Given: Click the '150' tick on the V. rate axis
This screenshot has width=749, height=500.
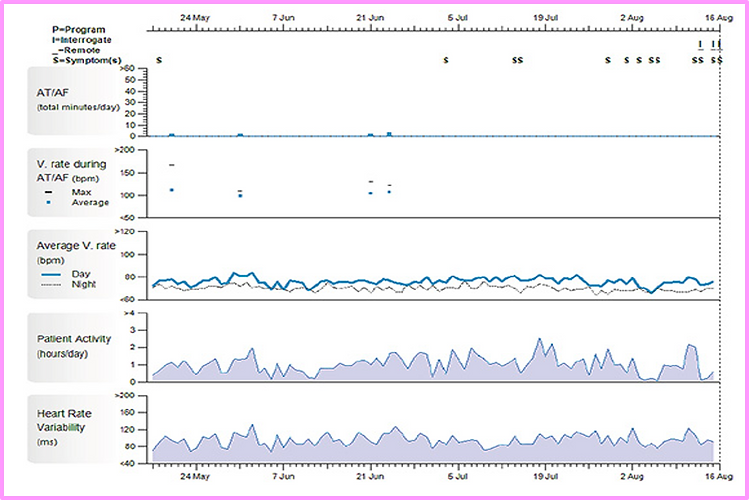Looking at the screenshot, I should click(128, 173).
